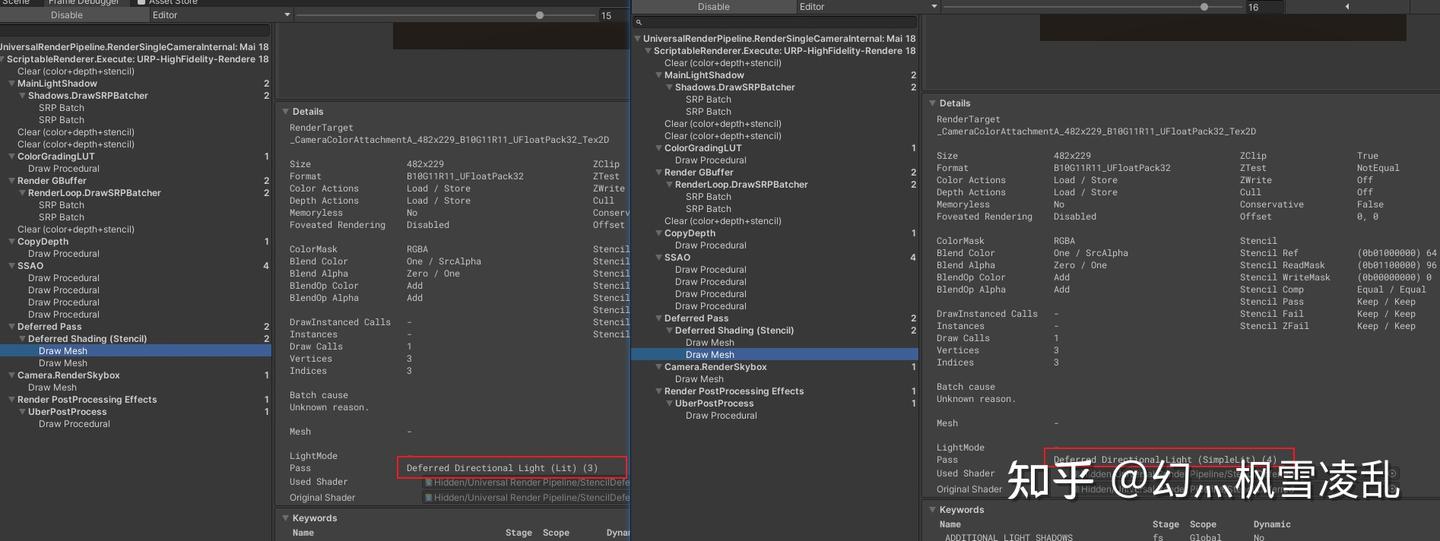The height and width of the screenshot is (541, 1440).
Task: Click the Stencil ReadMask value '(0b01100000) 96'
Action: [1397, 265]
